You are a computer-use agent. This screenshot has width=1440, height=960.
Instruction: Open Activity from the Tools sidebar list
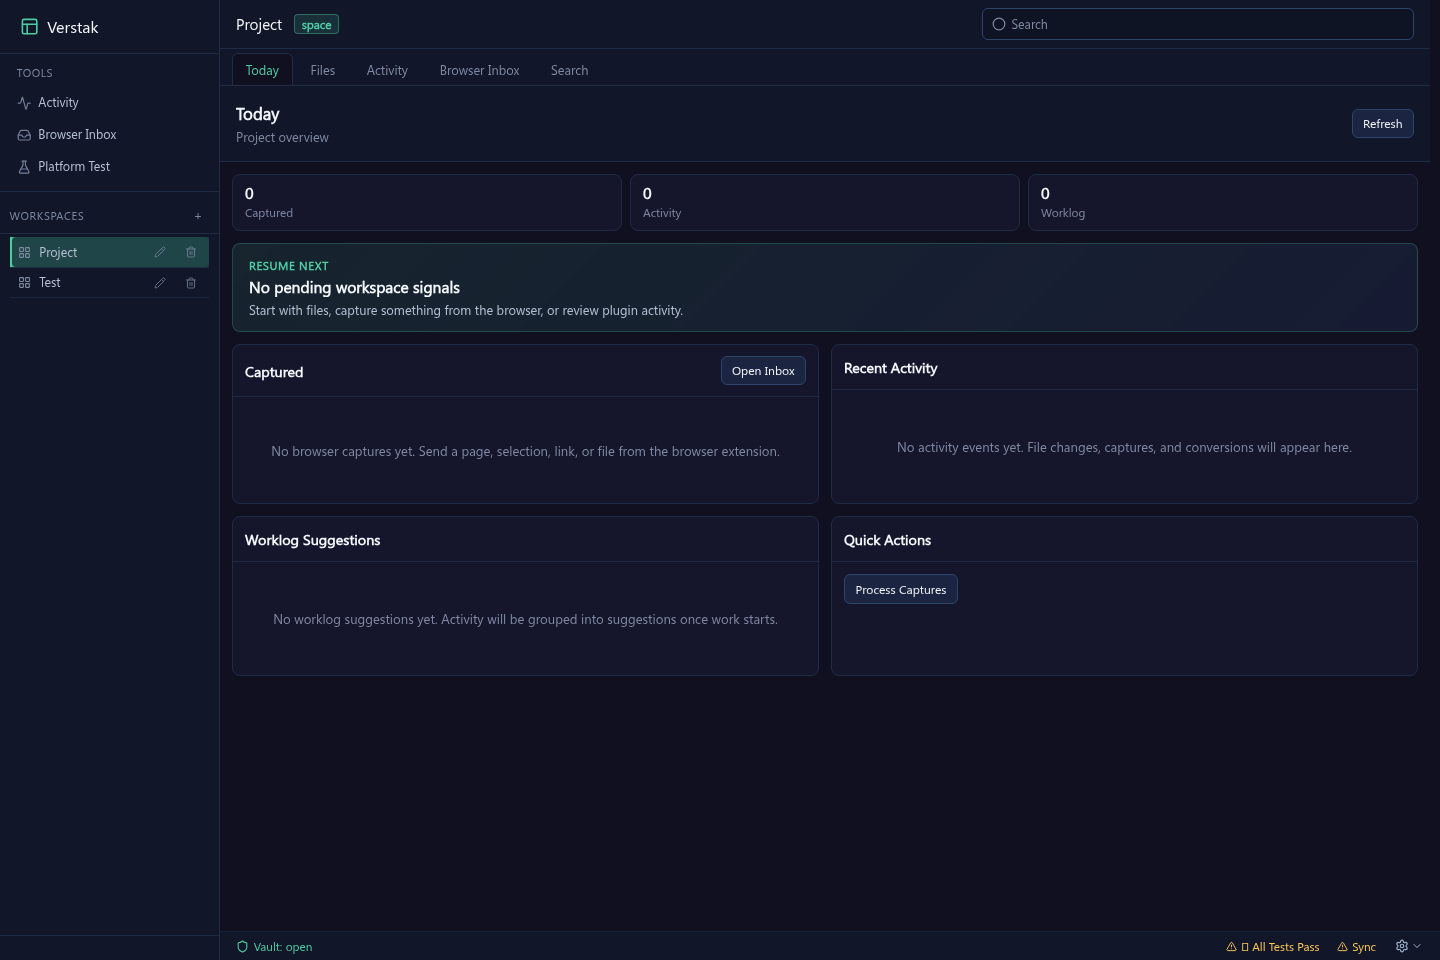[x=109, y=103]
